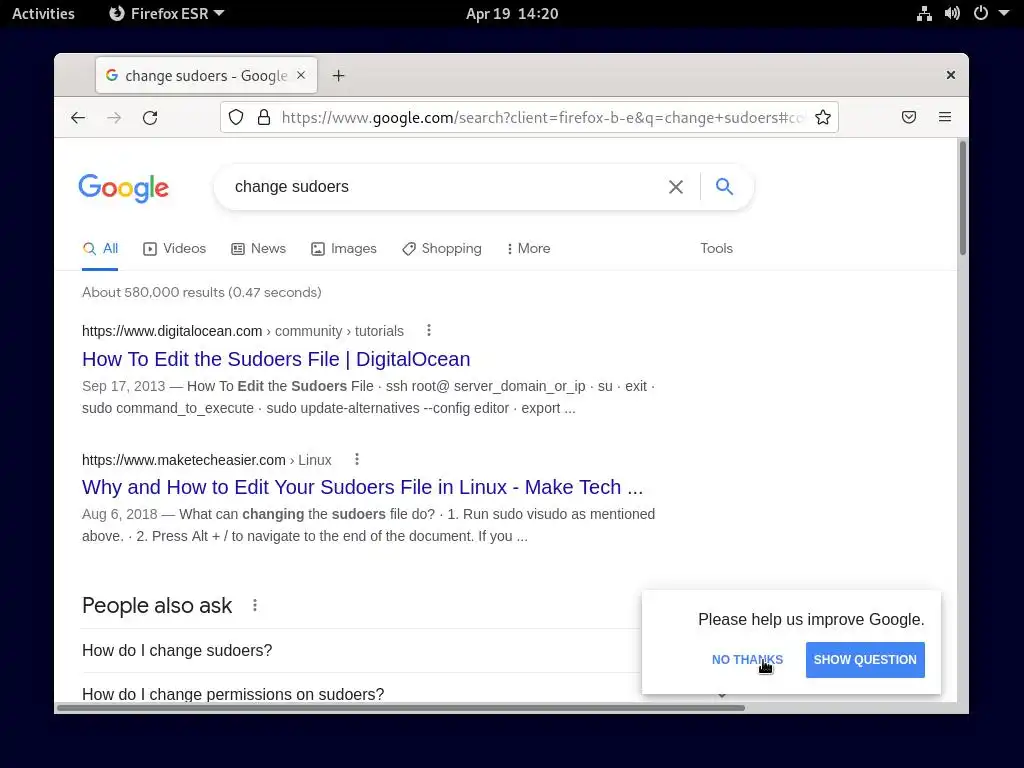Open the Firefox hamburger menu
Screen dimensions: 1024x768
[x=945, y=118]
